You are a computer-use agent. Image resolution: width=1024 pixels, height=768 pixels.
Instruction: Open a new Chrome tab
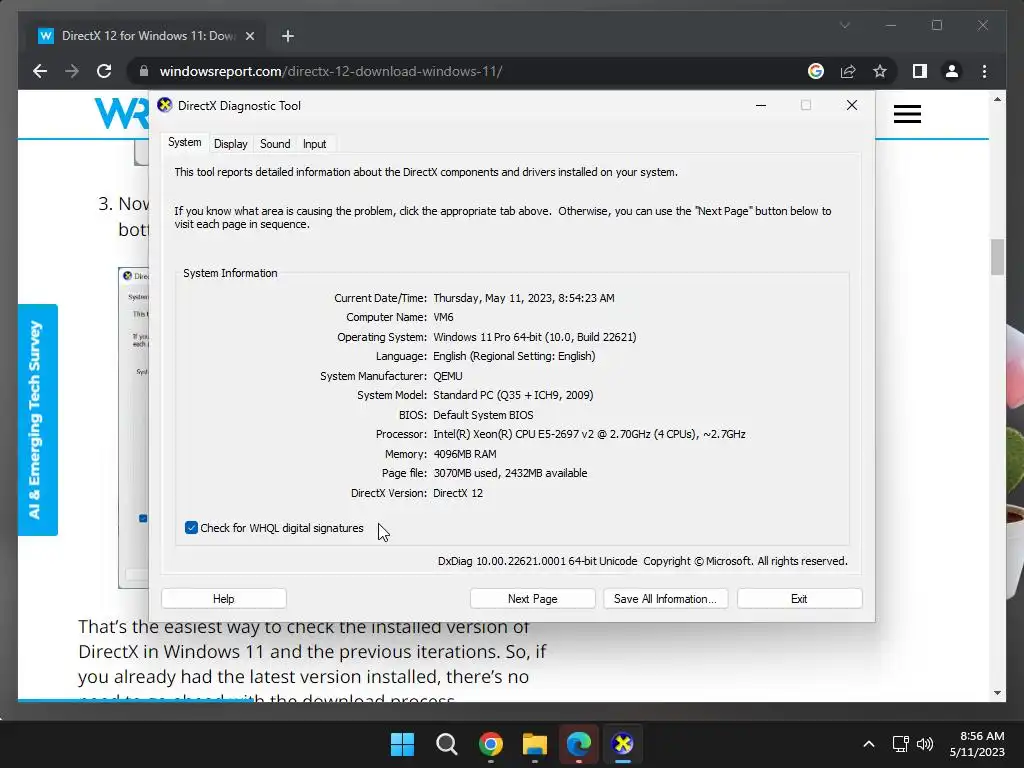(x=287, y=36)
